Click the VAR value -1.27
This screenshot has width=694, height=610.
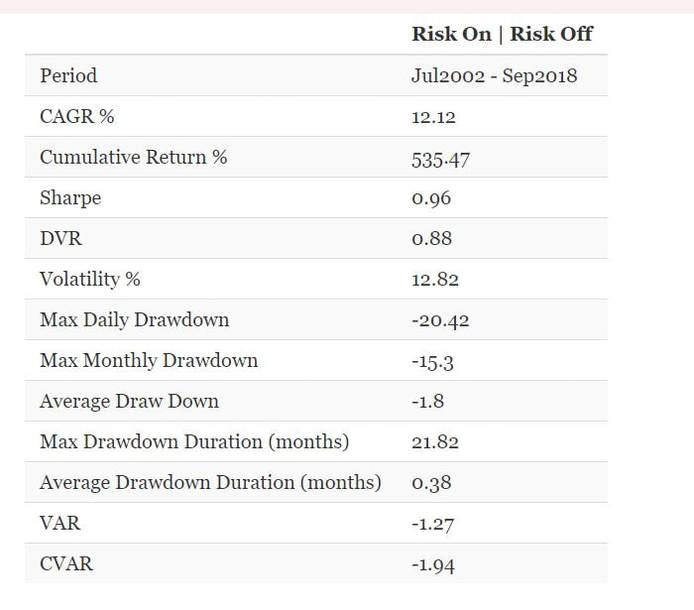pos(432,523)
